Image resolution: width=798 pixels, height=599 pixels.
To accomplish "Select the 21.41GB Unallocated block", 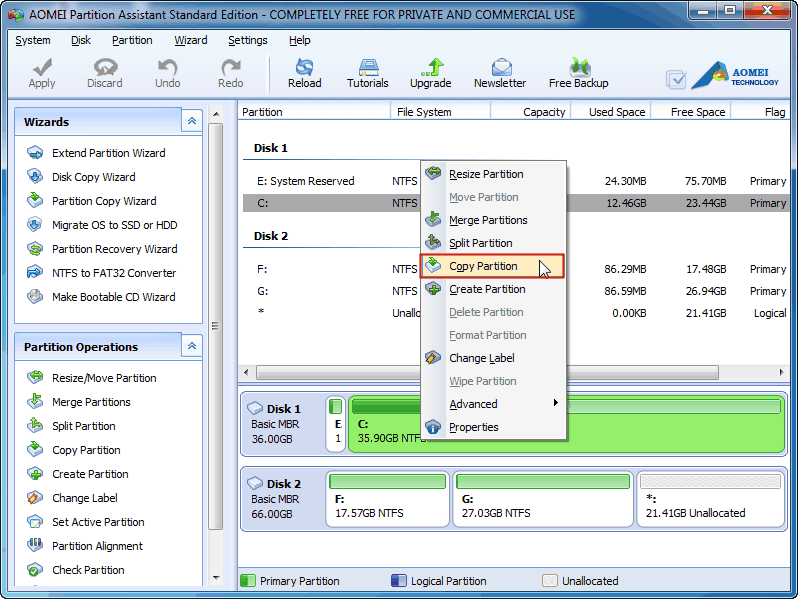I will pos(710,499).
